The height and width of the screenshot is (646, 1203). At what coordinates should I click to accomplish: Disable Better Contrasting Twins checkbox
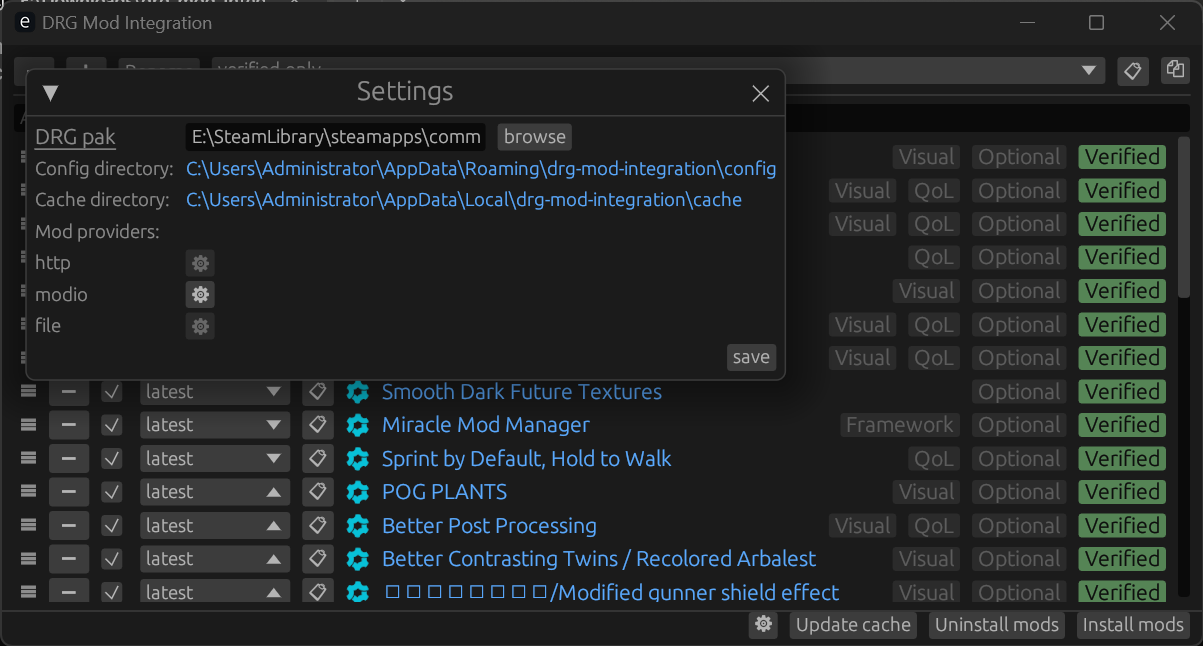[x=112, y=559]
